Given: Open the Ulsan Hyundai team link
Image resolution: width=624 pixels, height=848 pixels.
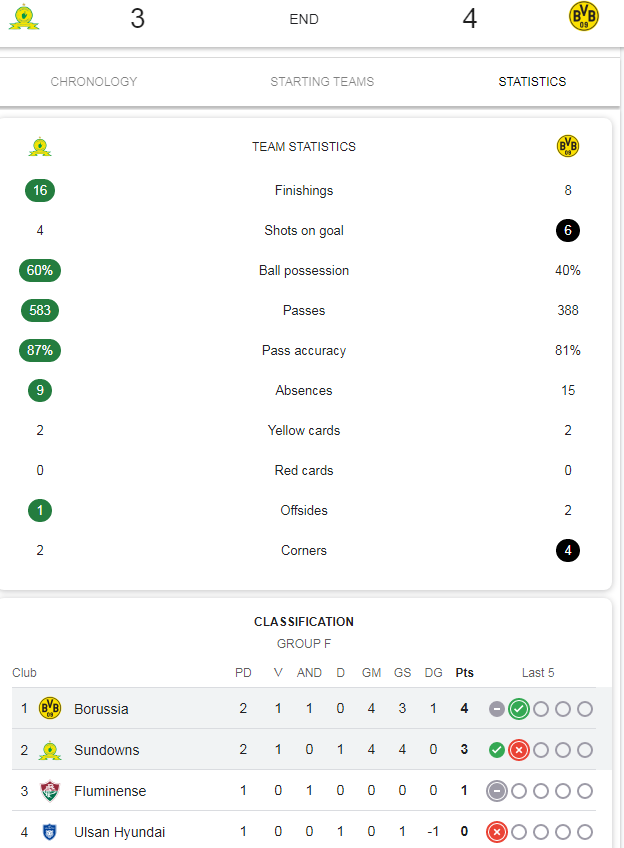Looking at the screenshot, I should coord(120,832).
